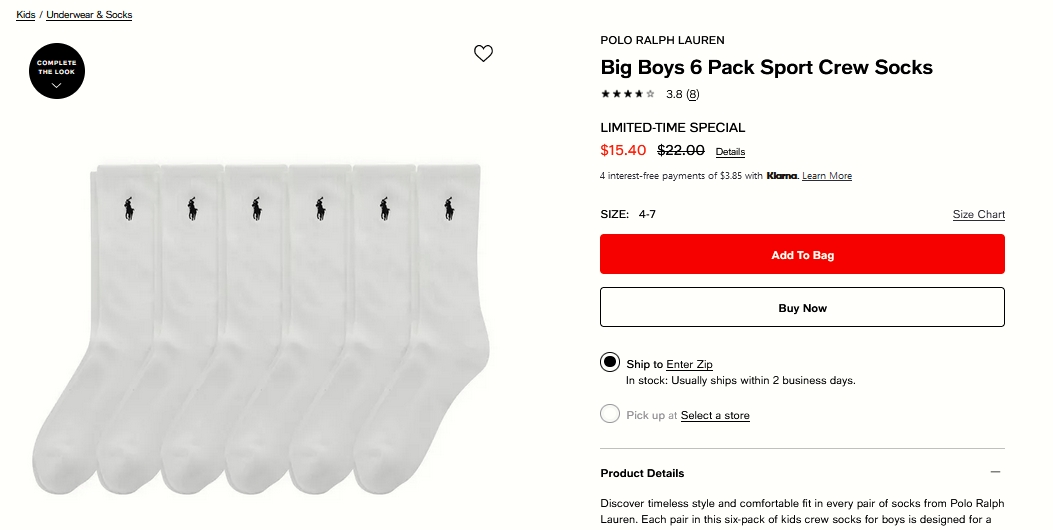1053x530 pixels.
Task: Click the Klarna logo
Action: coord(782,176)
